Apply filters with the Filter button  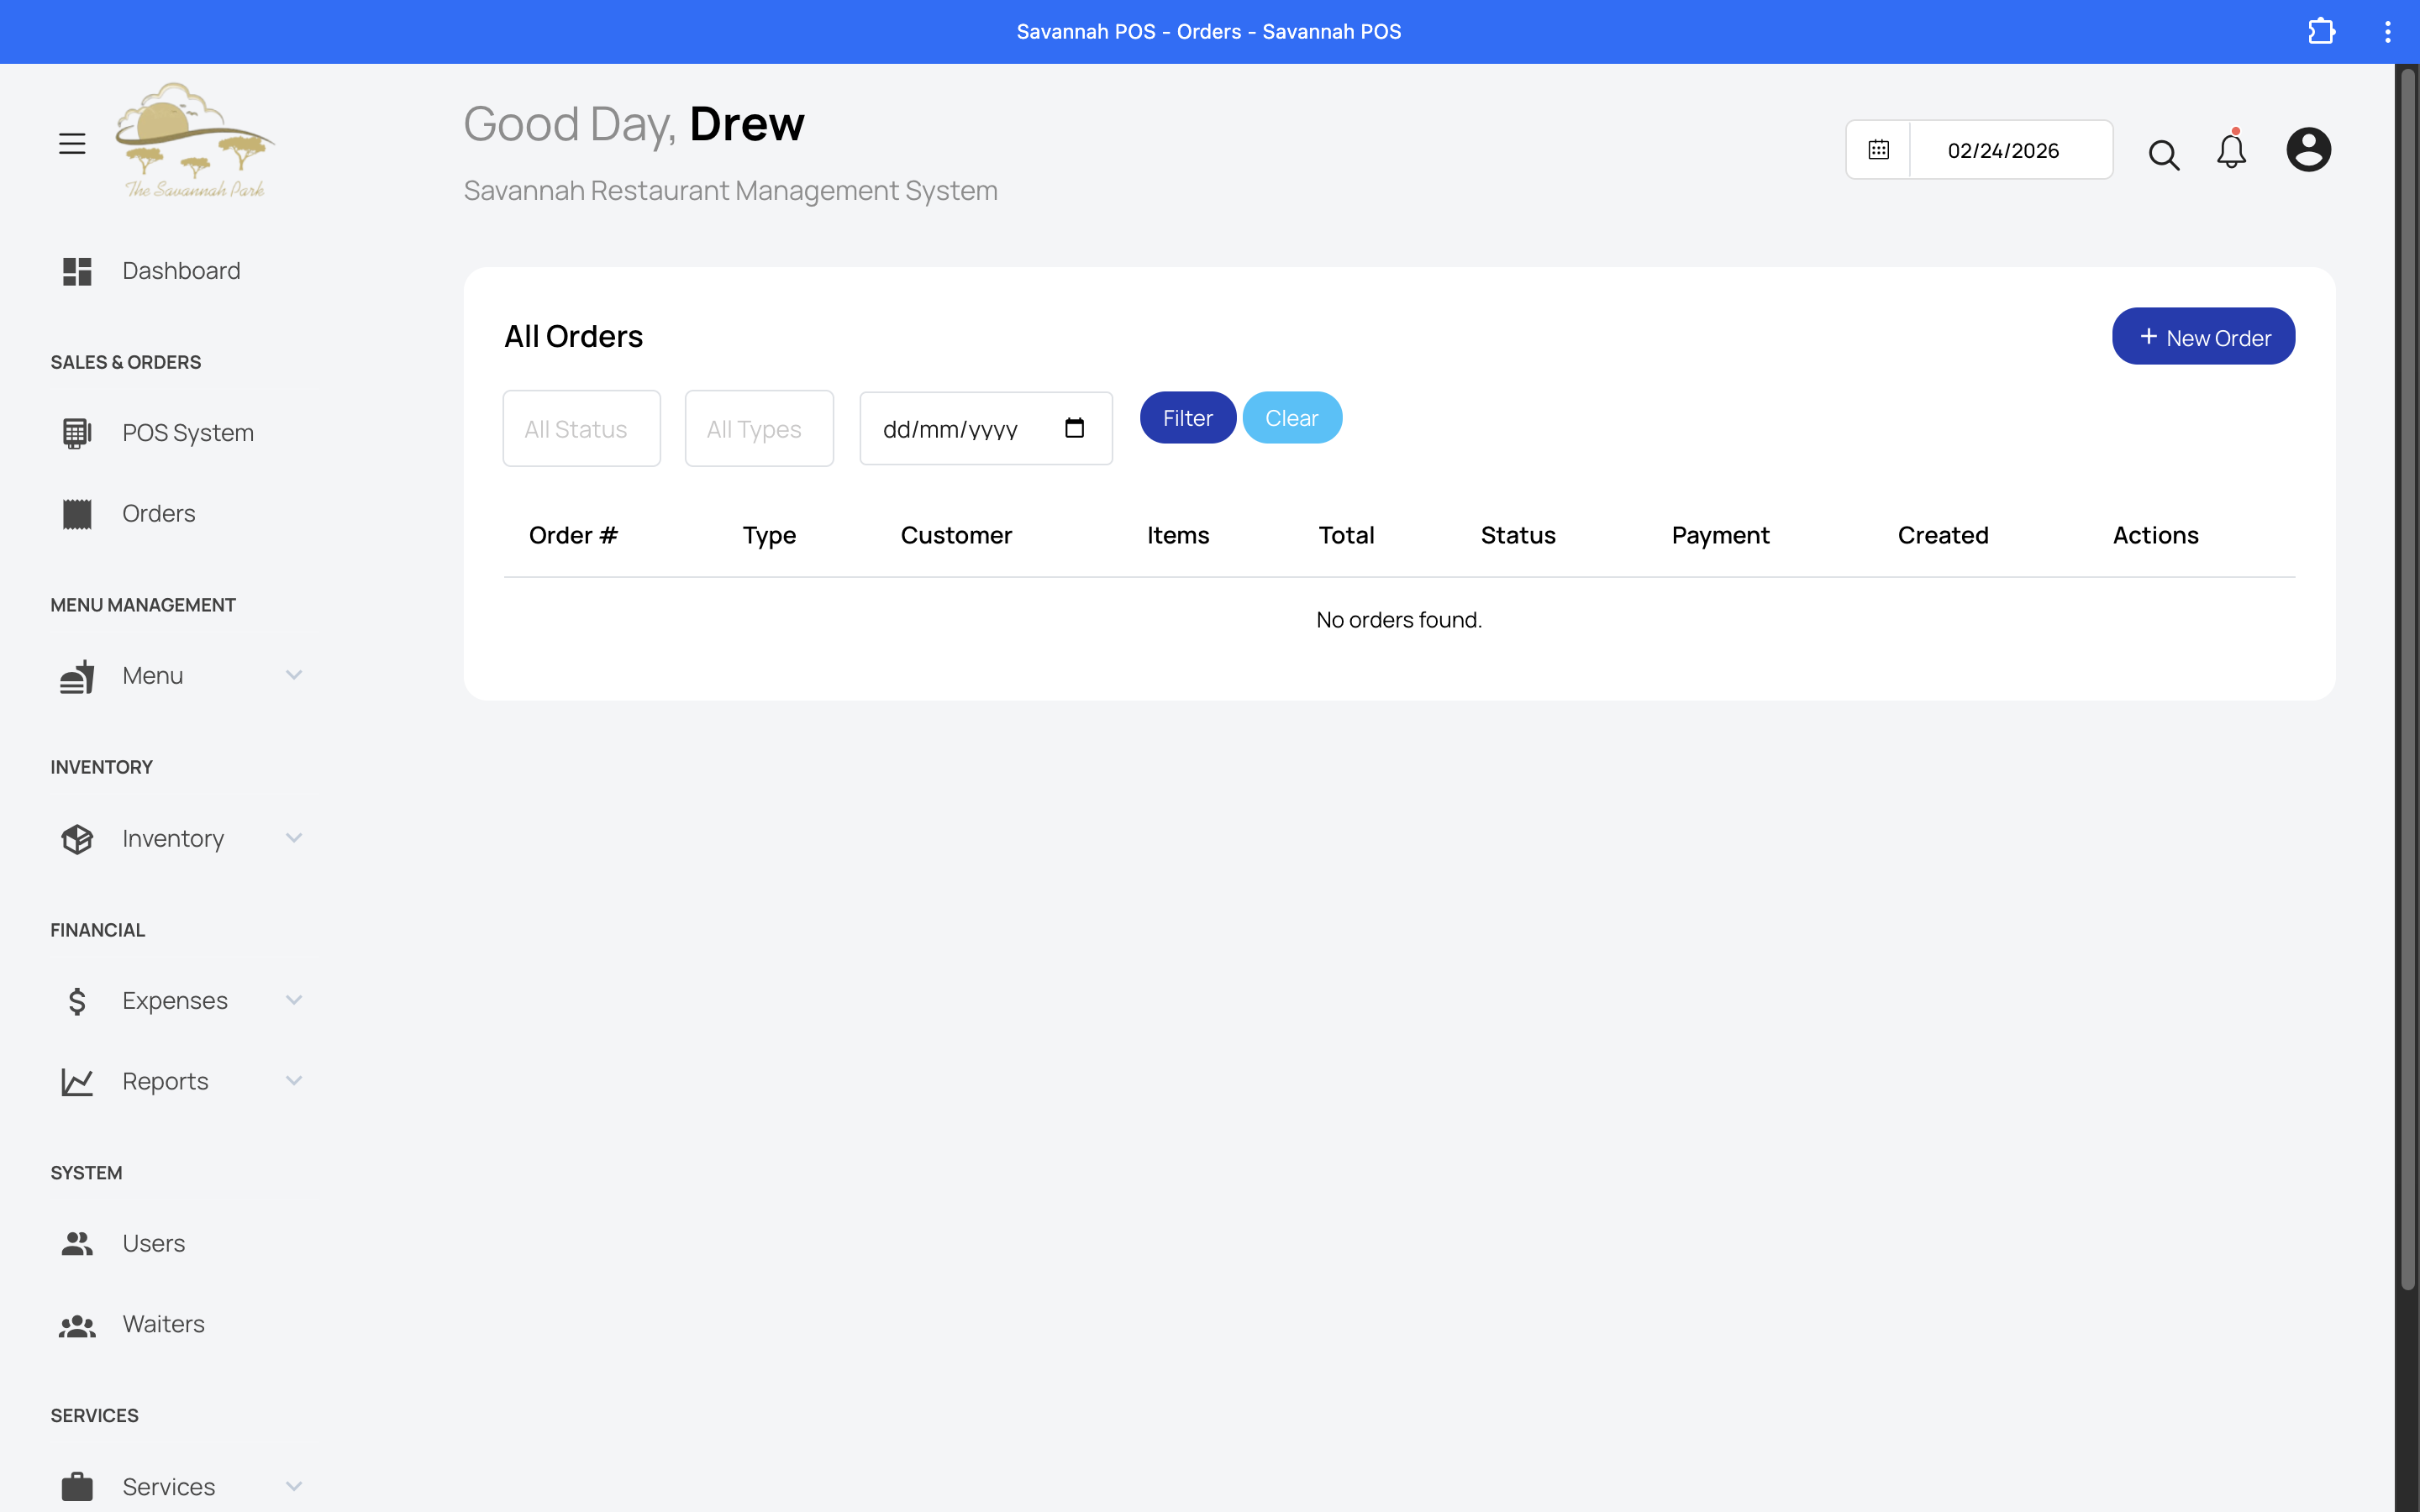(1187, 417)
